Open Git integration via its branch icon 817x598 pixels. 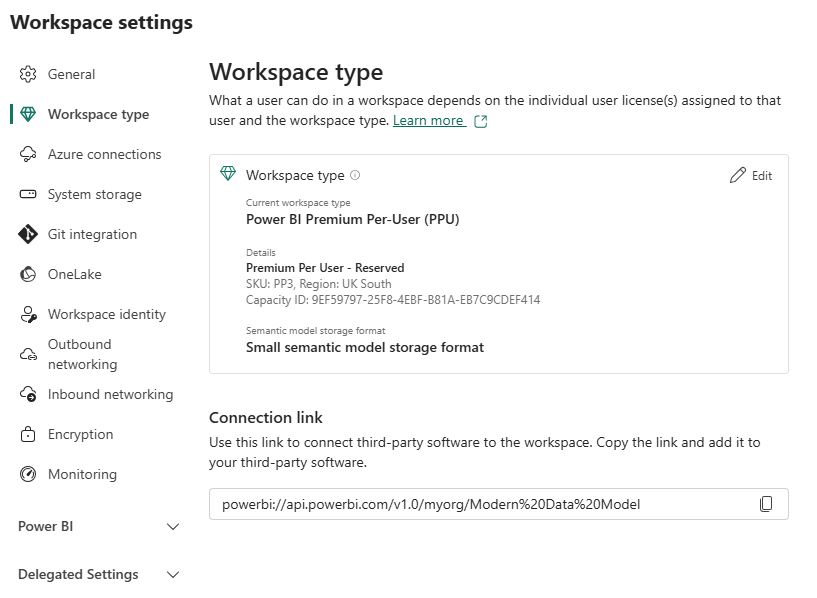pos(29,234)
